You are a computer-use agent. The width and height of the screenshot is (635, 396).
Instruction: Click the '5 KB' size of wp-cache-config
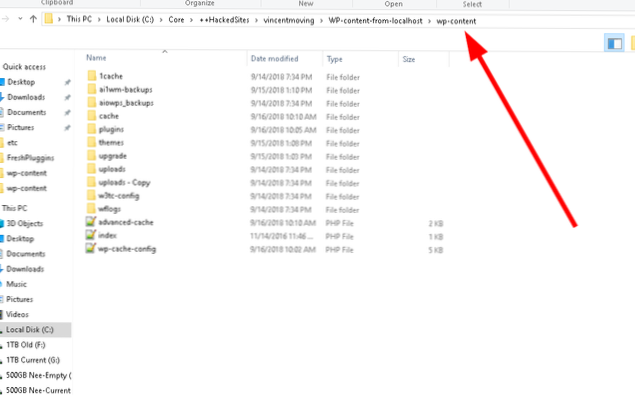coord(436,250)
